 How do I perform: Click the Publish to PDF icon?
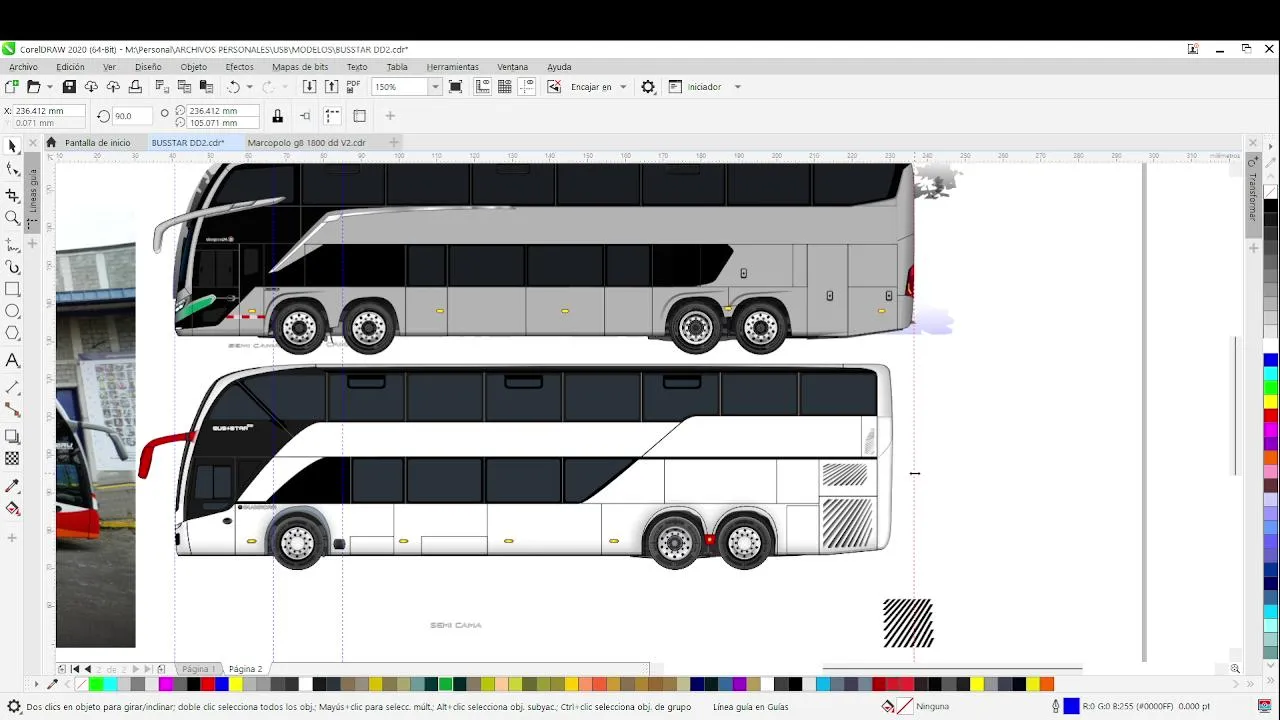(353, 87)
